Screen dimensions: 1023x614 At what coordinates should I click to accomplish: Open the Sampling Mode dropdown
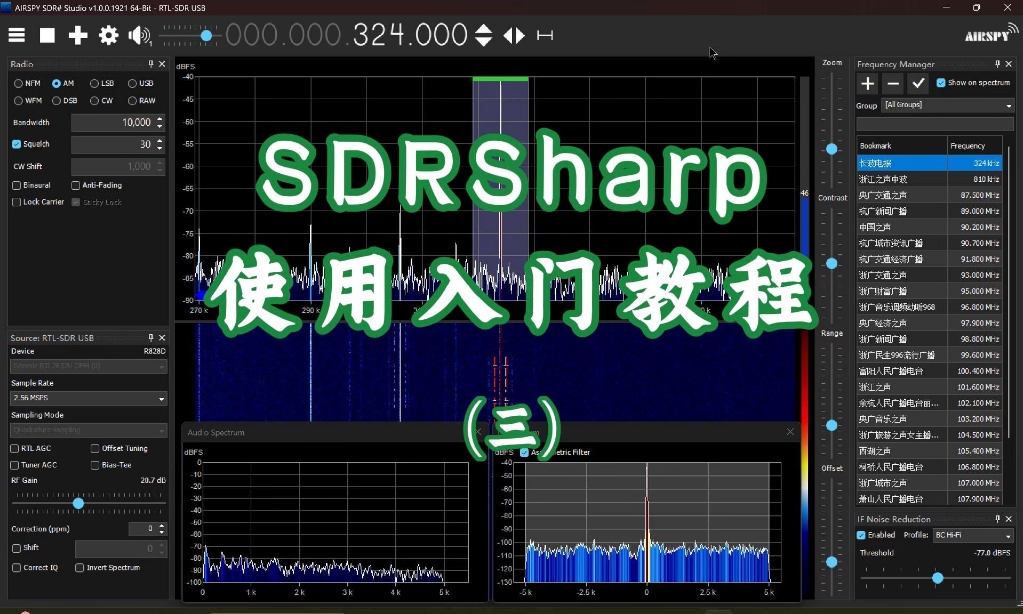[89, 430]
